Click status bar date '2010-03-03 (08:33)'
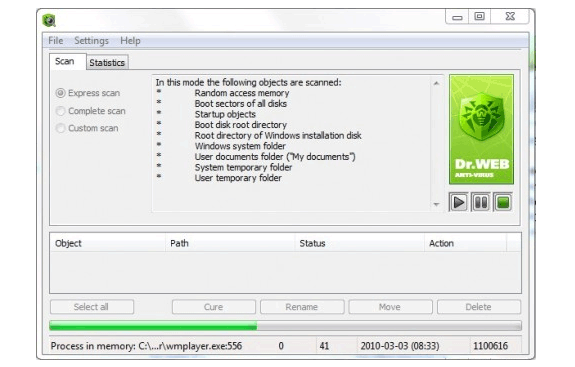The height and width of the screenshot is (367, 575). click(400, 346)
